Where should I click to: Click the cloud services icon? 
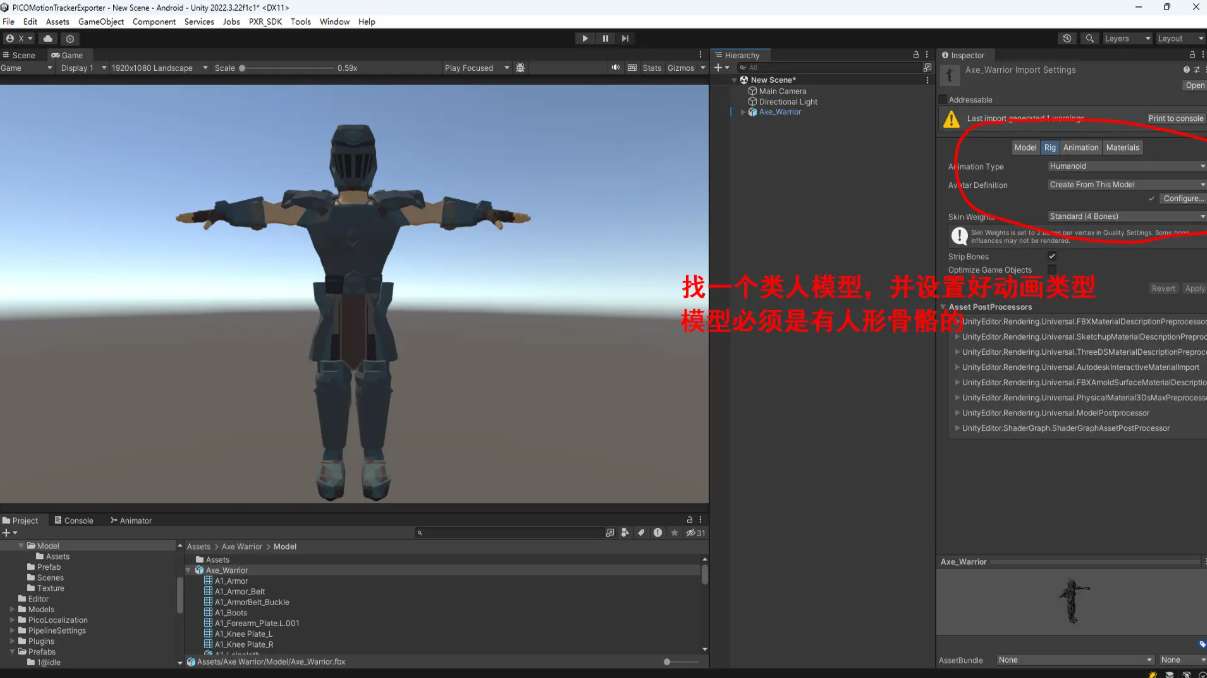point(48,39)
